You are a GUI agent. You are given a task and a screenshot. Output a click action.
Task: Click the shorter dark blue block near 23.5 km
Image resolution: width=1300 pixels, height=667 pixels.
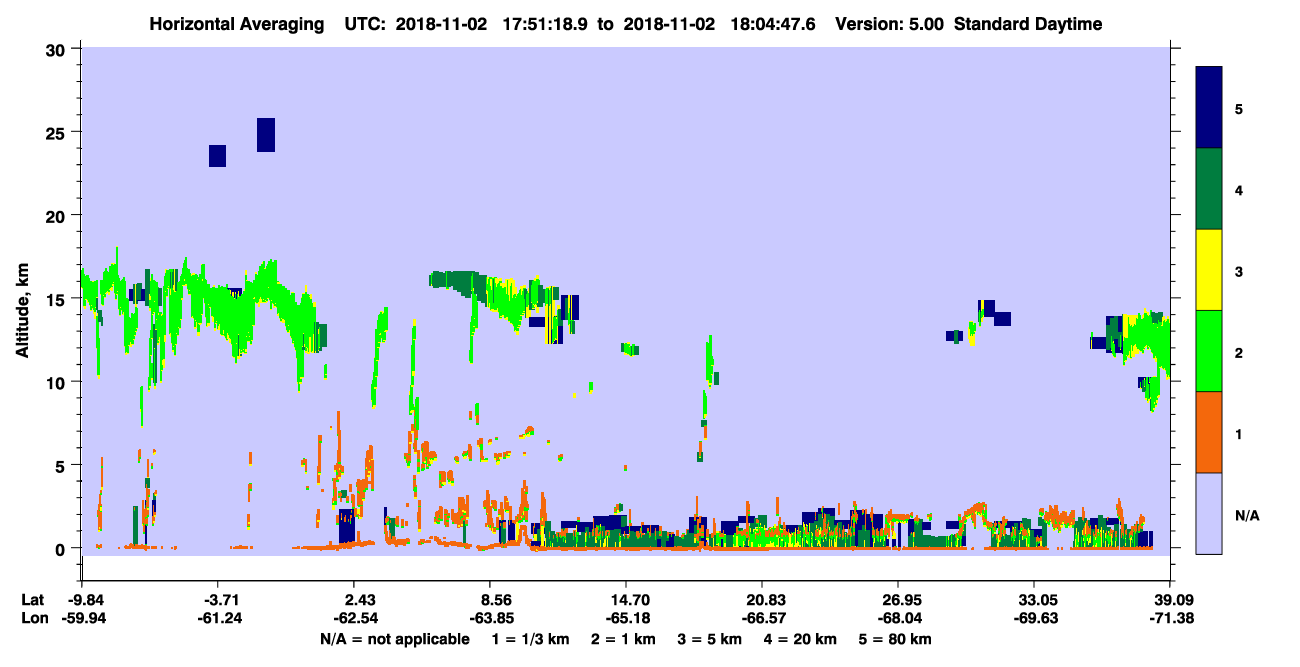(217, 156)
